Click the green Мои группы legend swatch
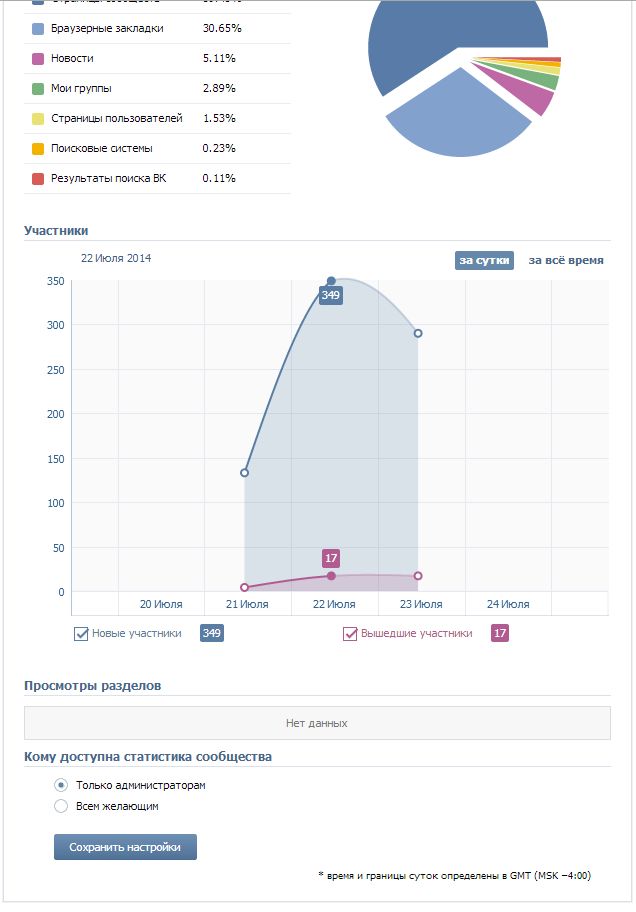 [x=38, y=89]
